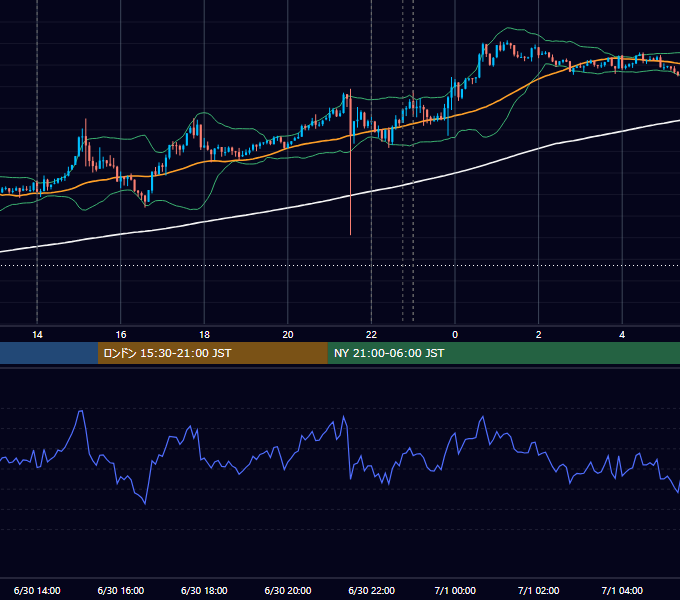Click hour label 2 on time axis
680x600 pixels.
[x=538, y=335]
